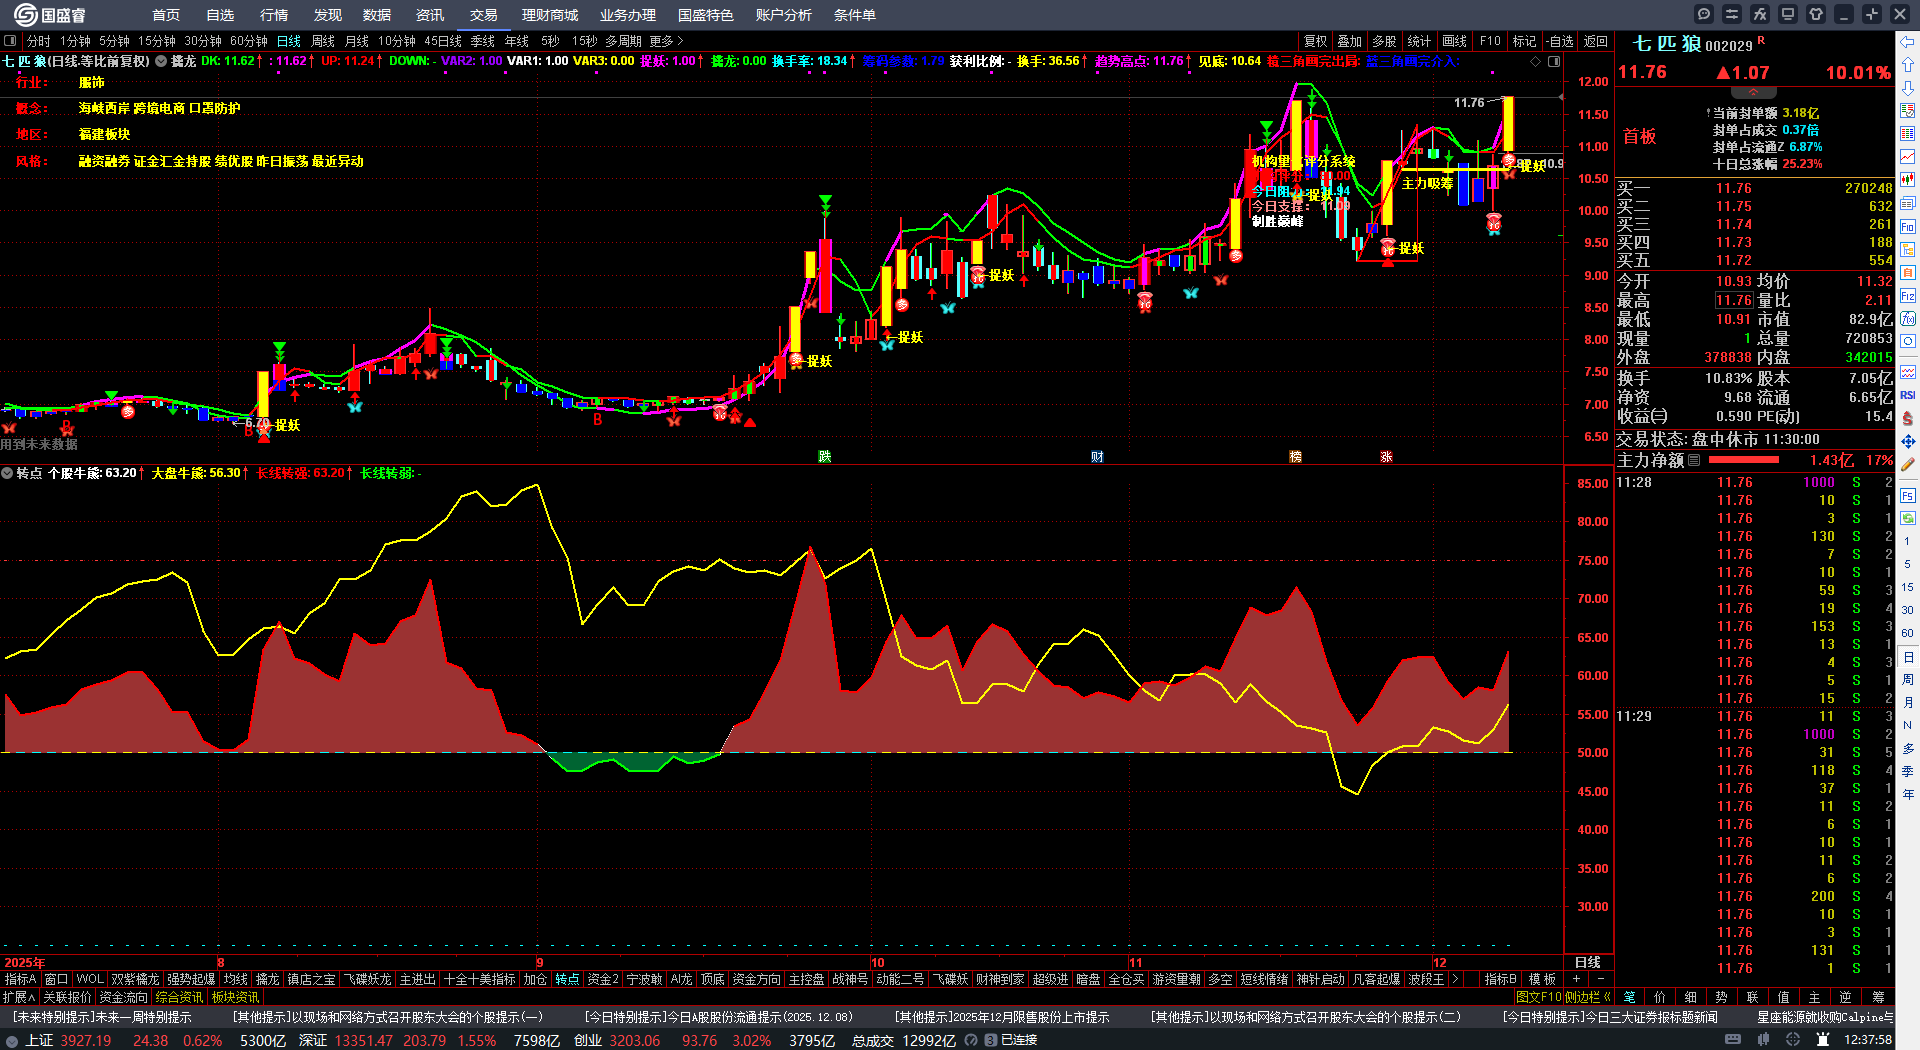Open 图文F10 company info
The image size is (1920, 1050).
[1539, 997]
